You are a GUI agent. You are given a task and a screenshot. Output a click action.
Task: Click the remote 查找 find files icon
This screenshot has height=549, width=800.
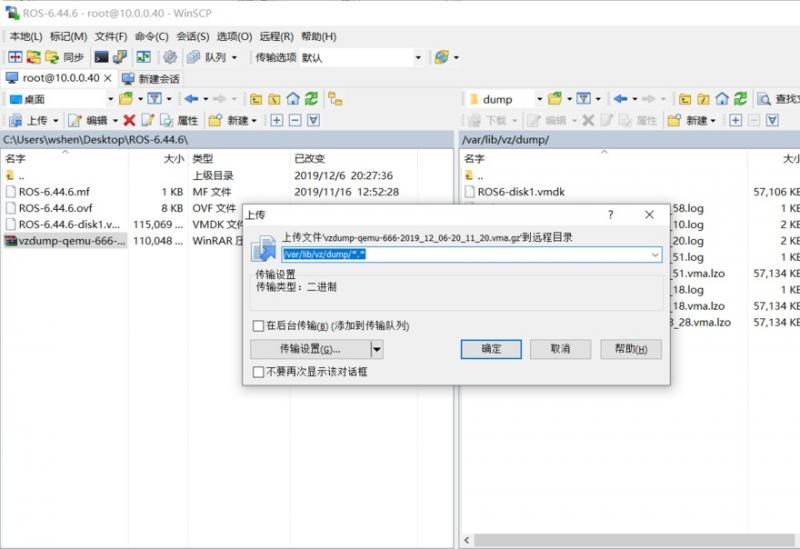click(x=764, y=99)
